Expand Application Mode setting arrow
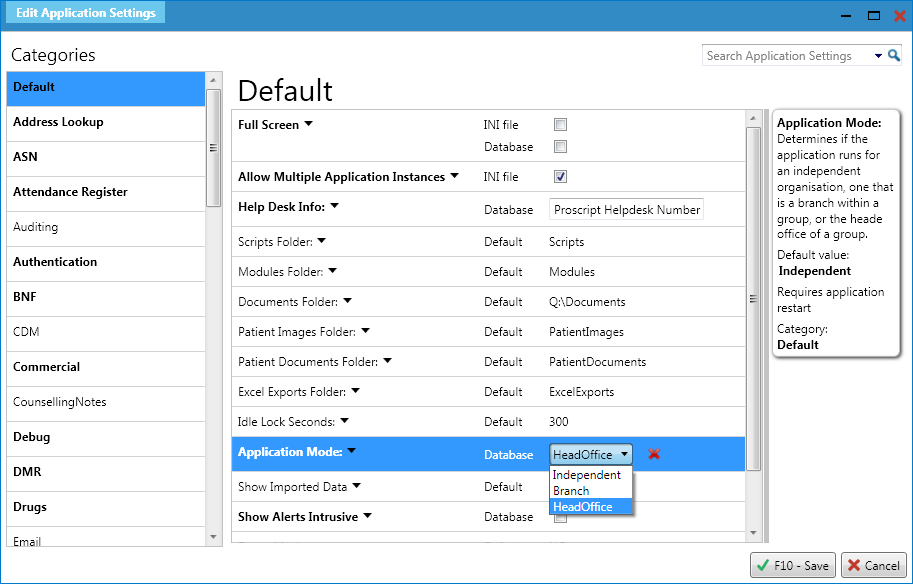 (352, 451)
